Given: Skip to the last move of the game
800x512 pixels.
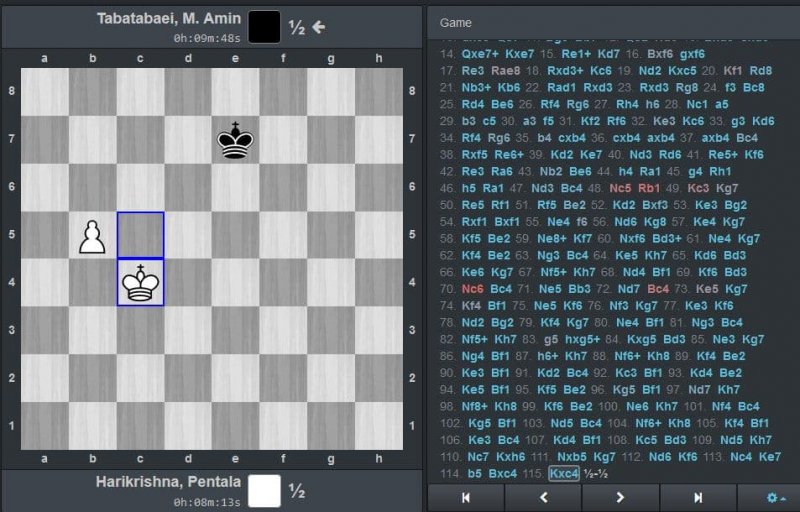Looking at the screenshot, I should point(698,497).
